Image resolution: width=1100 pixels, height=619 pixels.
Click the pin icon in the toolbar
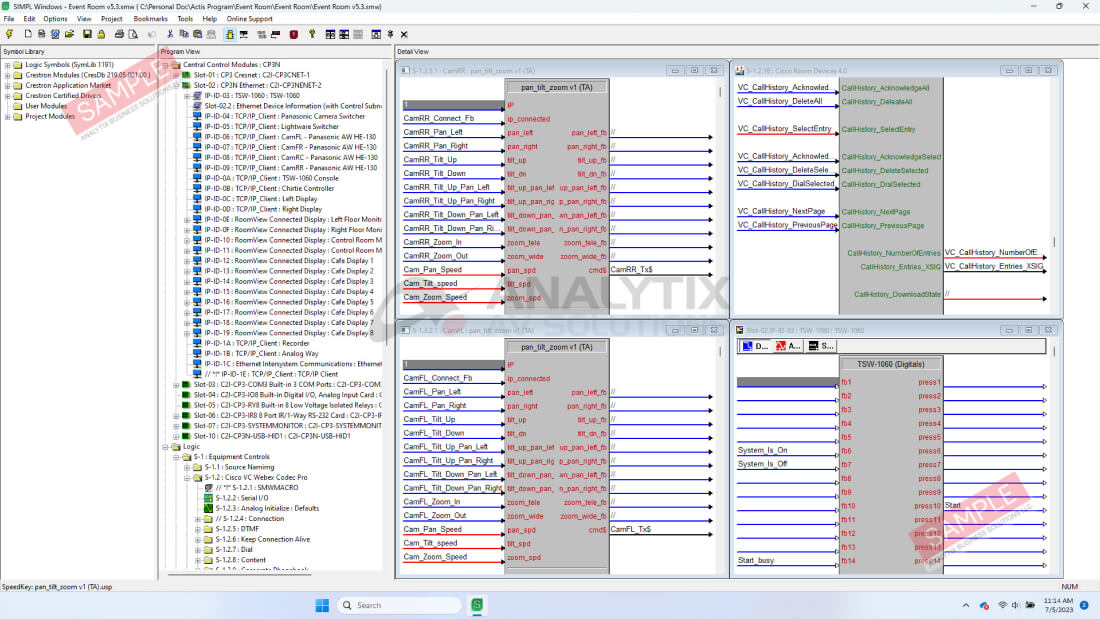[391, 34]
